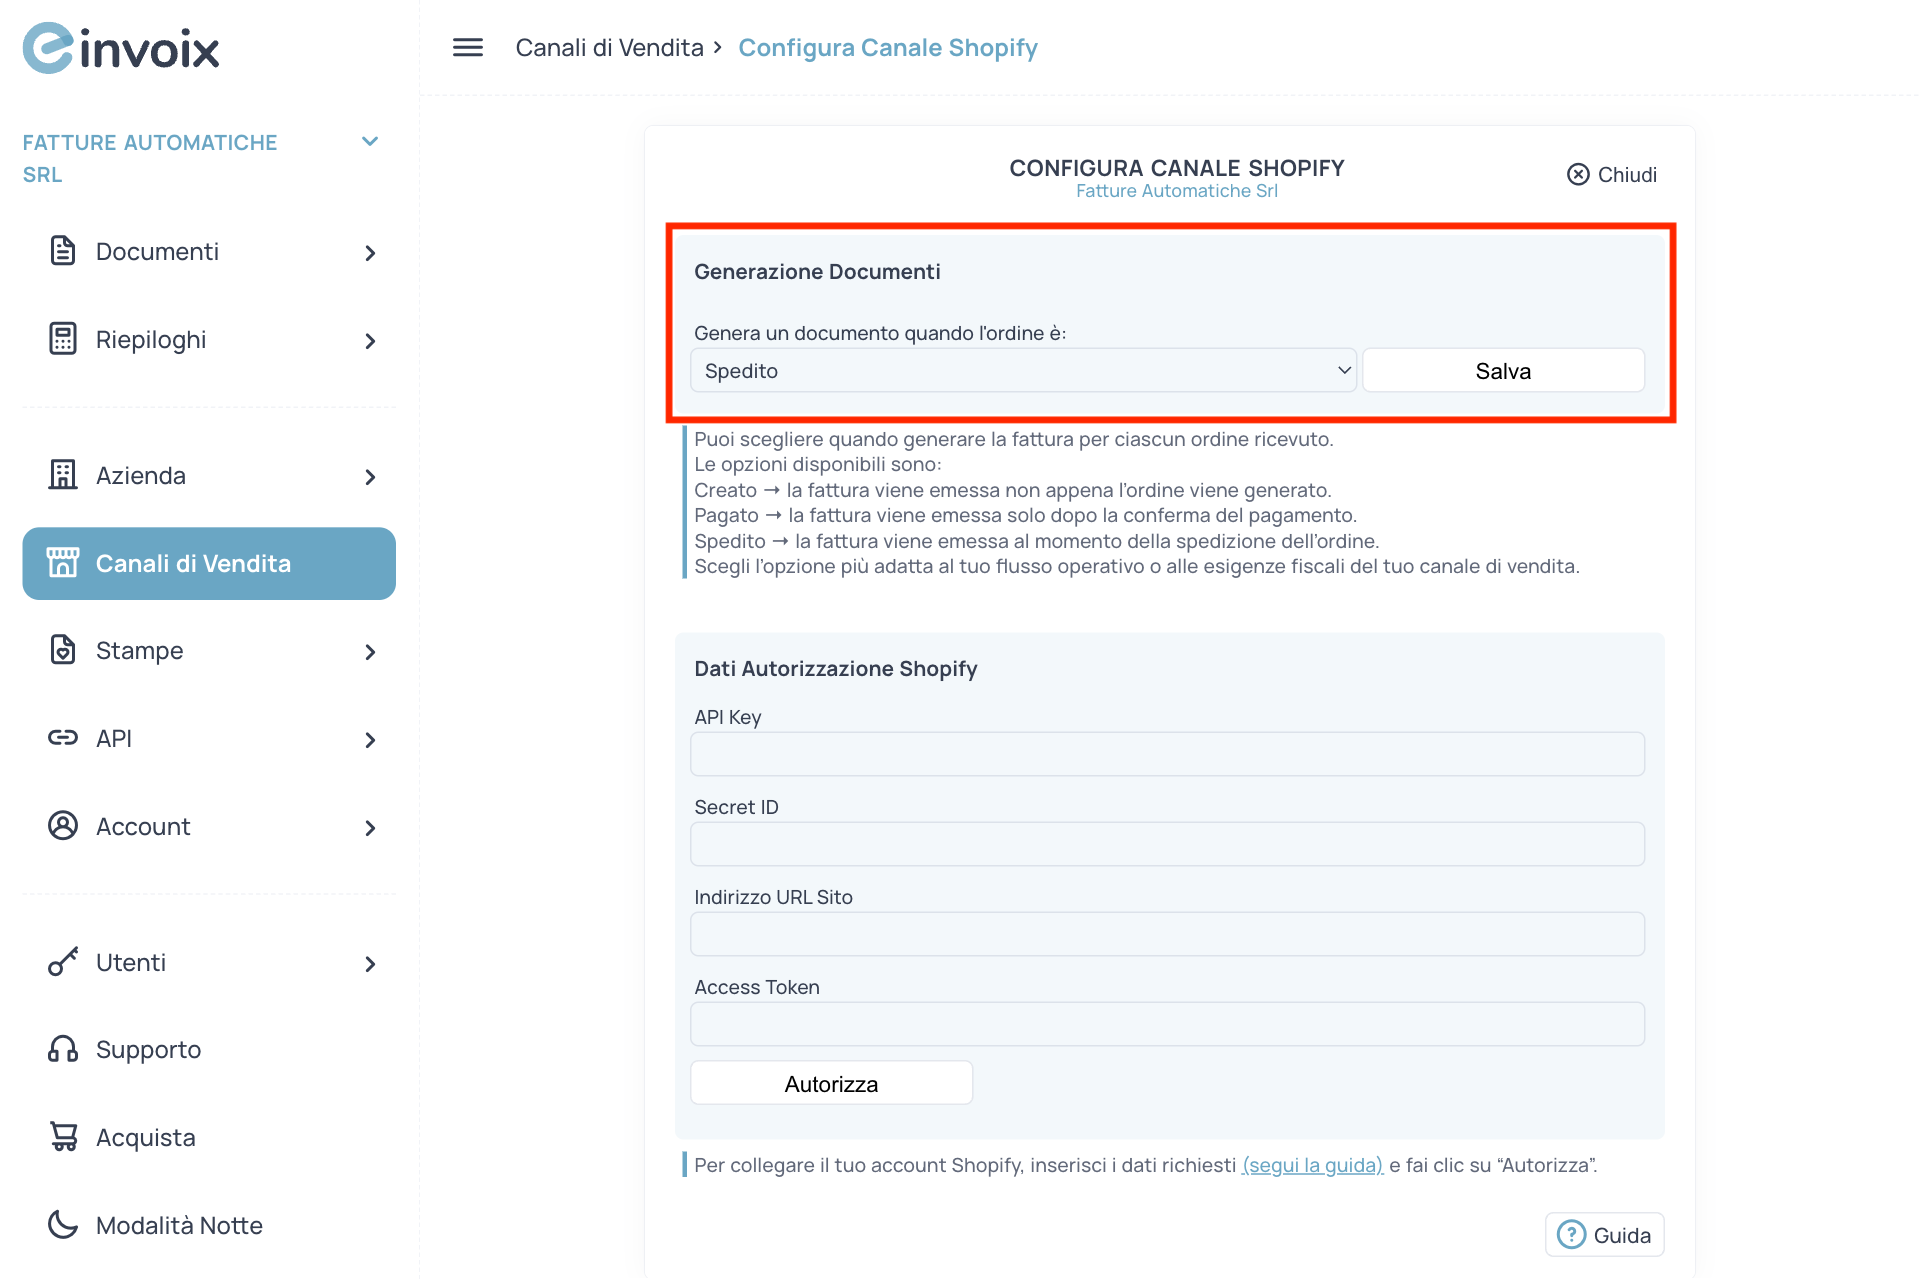Viewport: 1920px width, 1279px height.
Task: Click the Supporto headphones icon
Action: pyautogui.click(x=63, y=1049)
